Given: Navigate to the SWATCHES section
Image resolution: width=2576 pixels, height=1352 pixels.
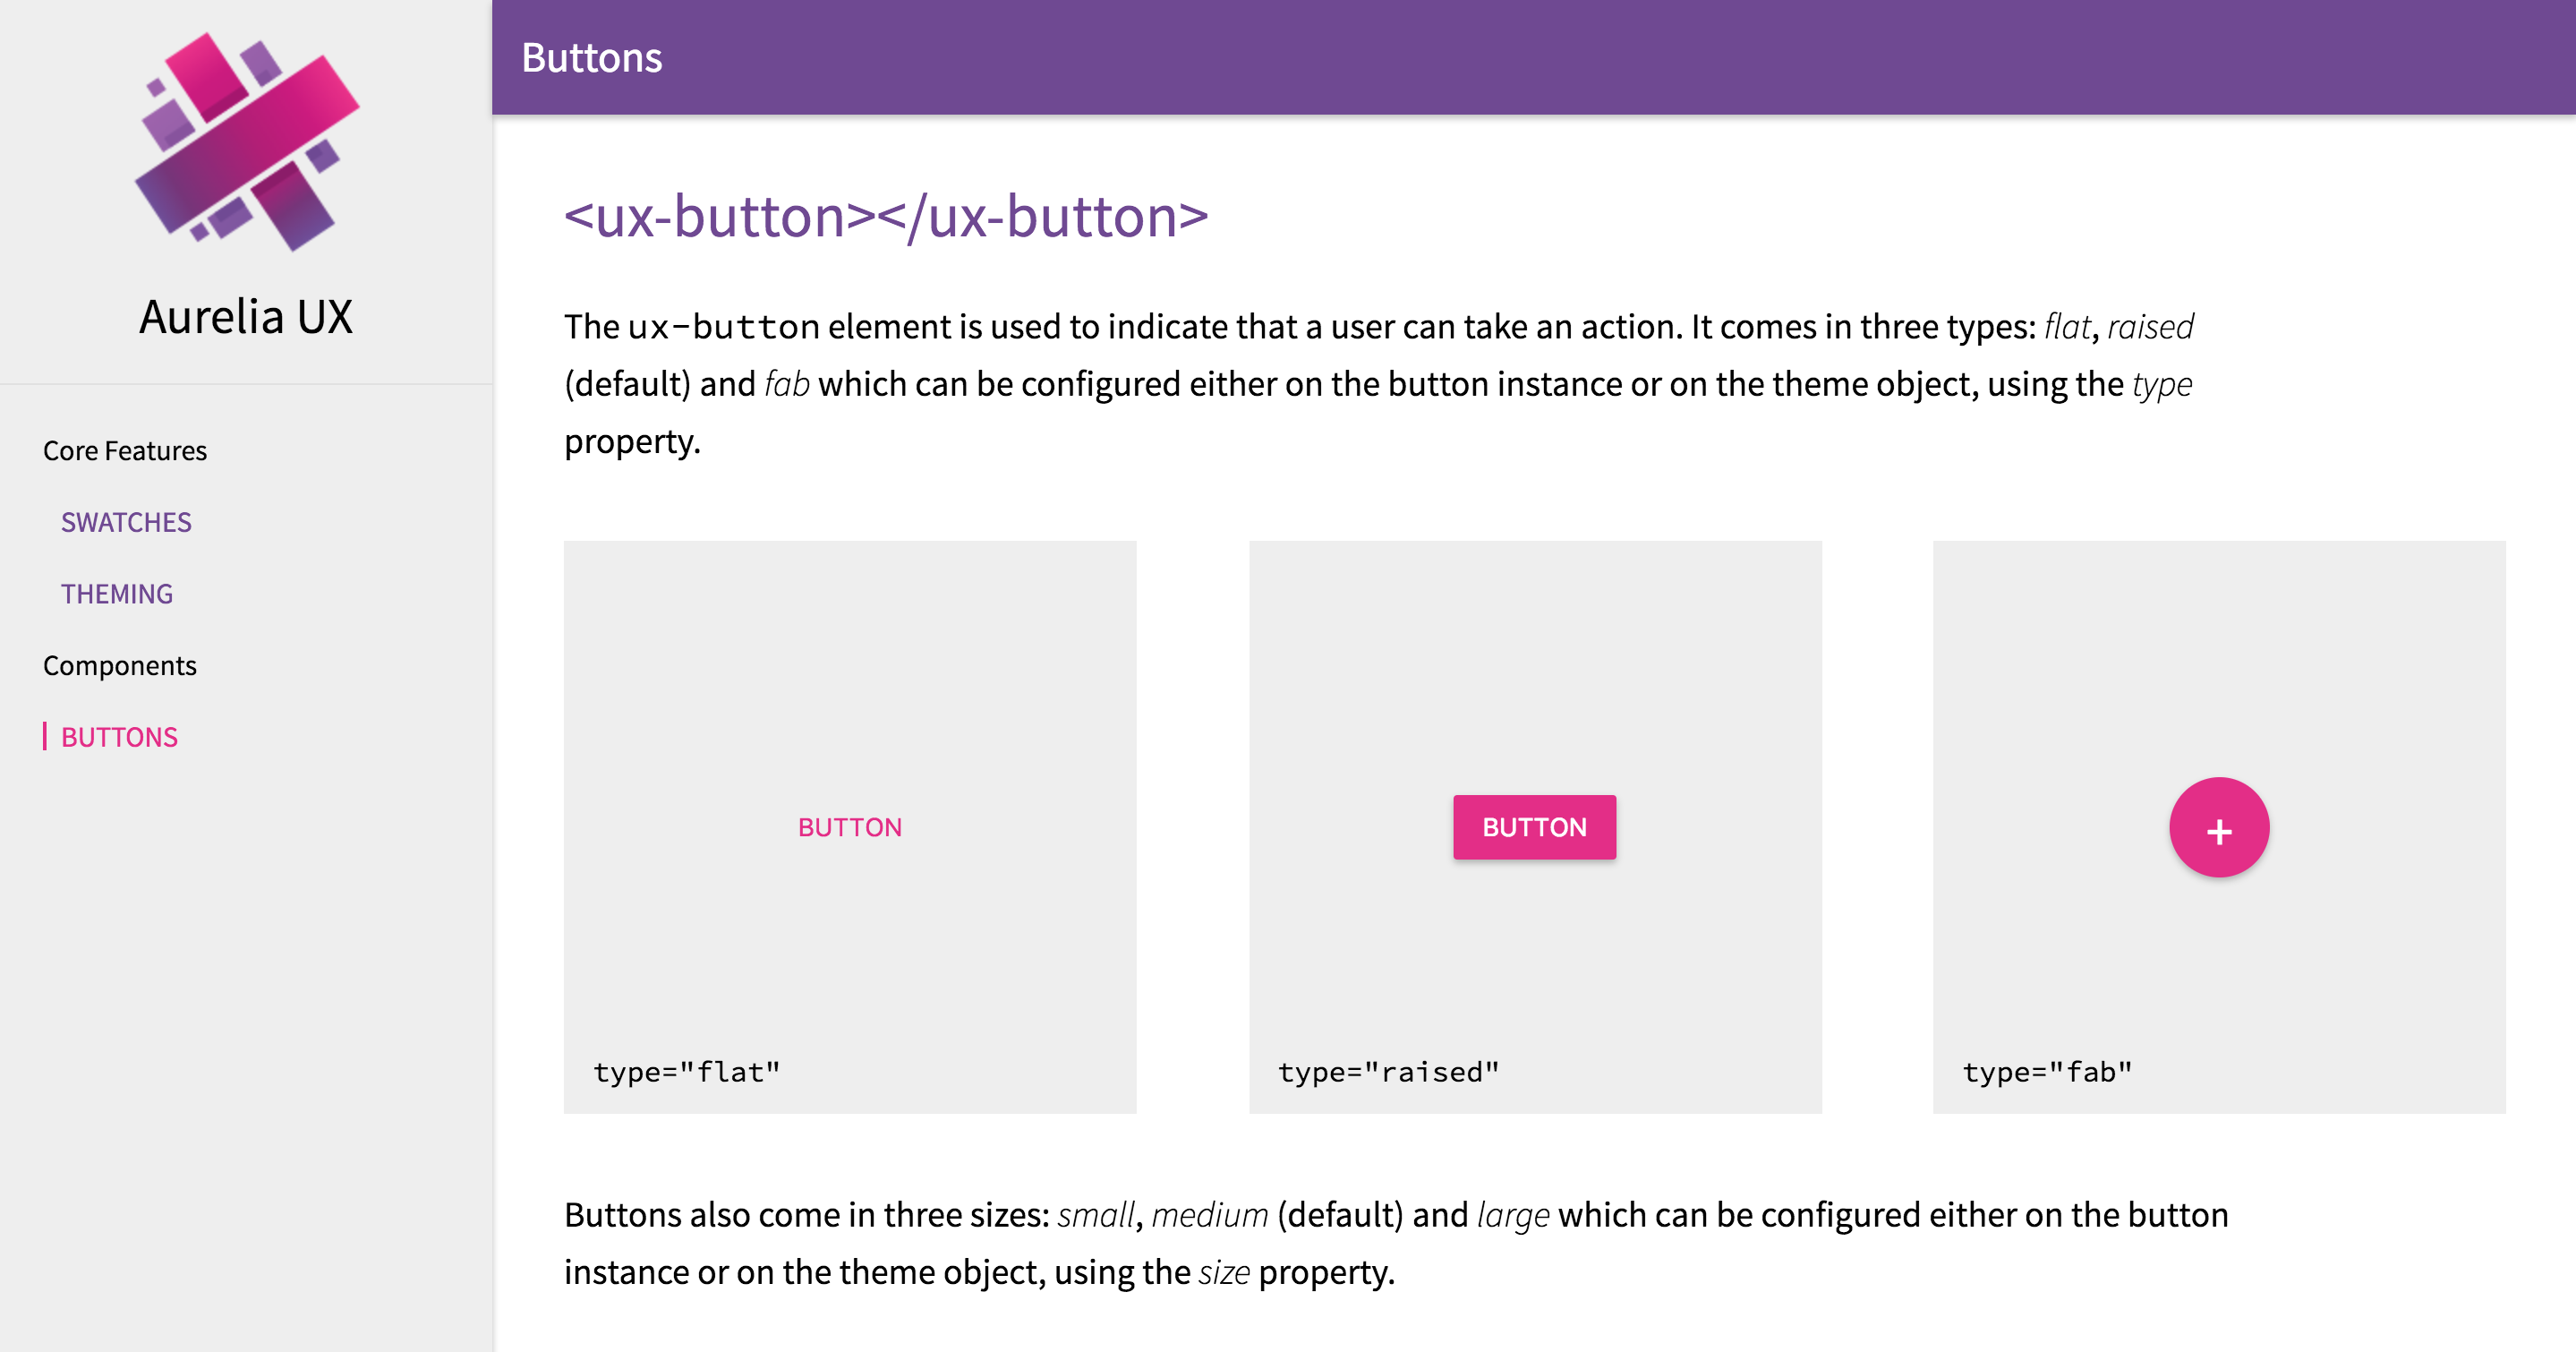Looking at the screenshot, I should pyautogui.click(x=128, y=522).
